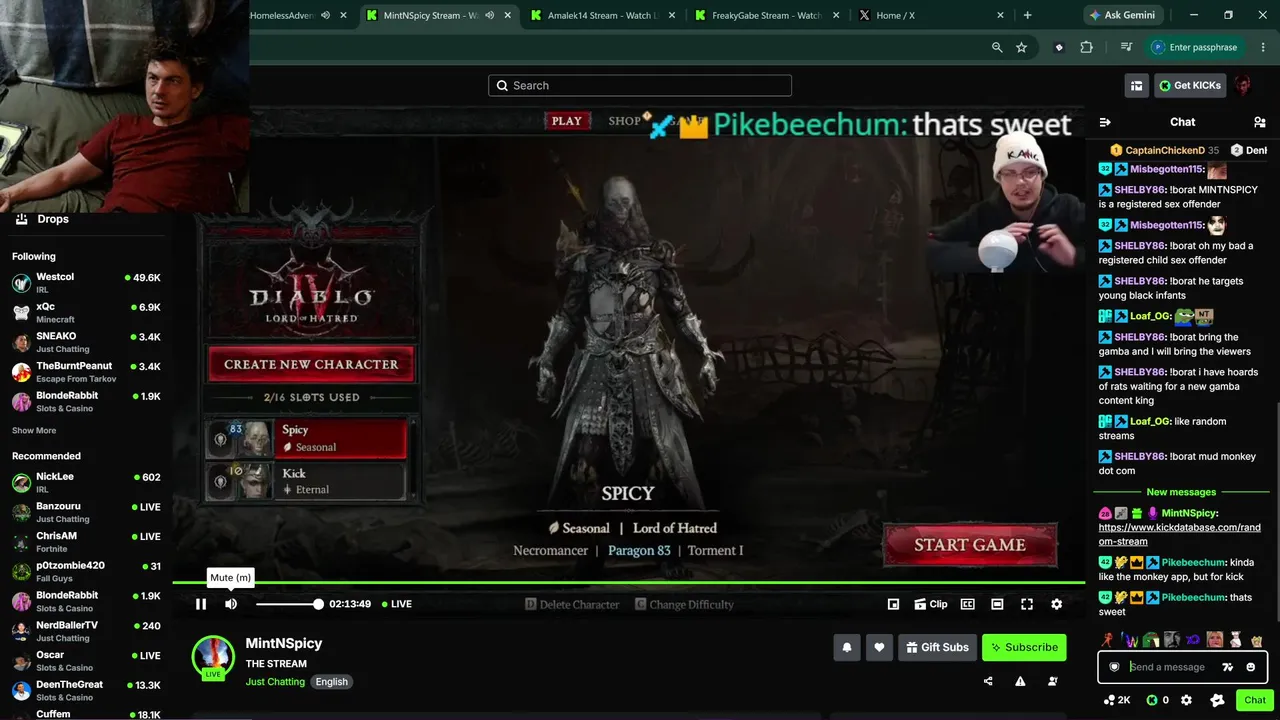1280x720 pixels.
Task: Open channel points 2K balance
Action: point(1116,700)
